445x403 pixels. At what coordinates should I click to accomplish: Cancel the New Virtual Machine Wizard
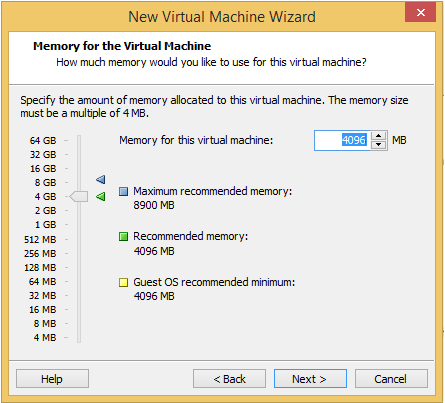(x=391, y=379)
